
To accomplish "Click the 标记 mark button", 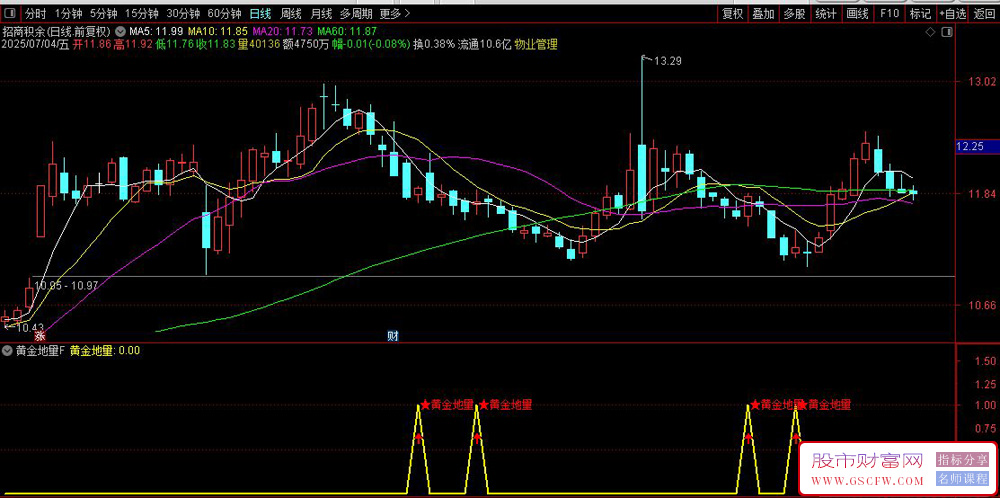I will click(920, 13).
